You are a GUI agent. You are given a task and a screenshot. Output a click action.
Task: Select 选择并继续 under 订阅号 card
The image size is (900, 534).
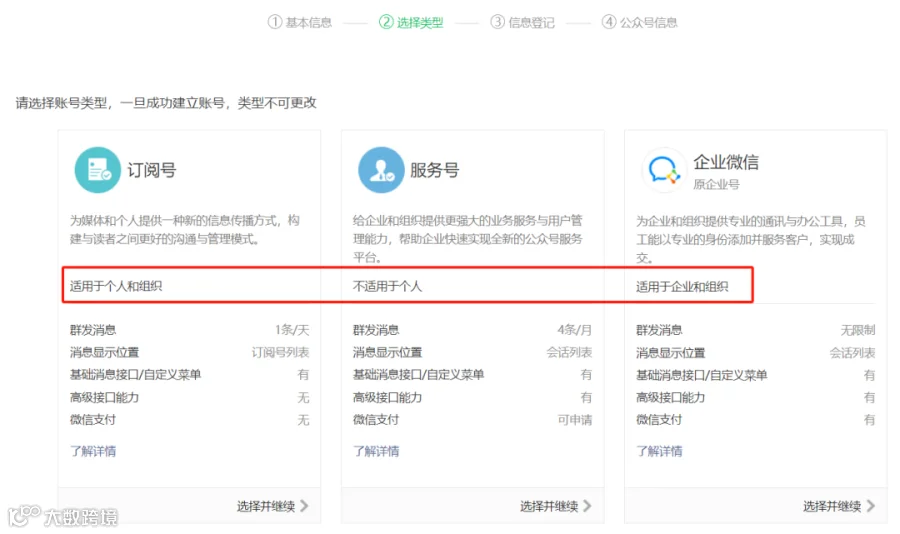[x=266, y=506]
